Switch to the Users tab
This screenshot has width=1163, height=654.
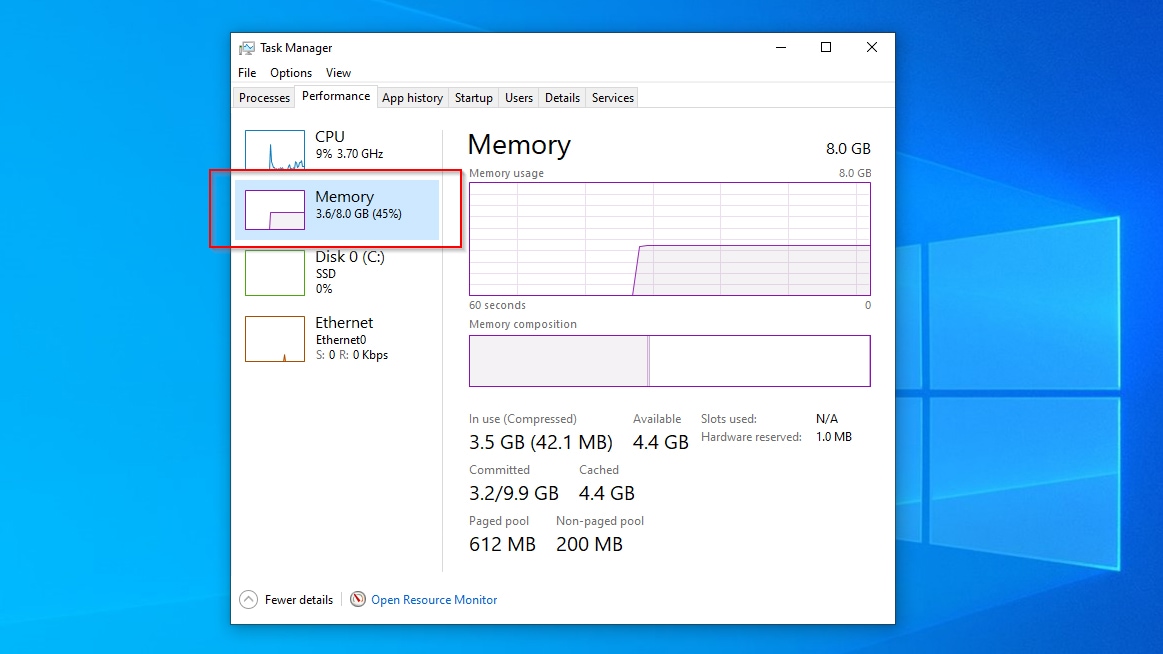tap(519, 98)
